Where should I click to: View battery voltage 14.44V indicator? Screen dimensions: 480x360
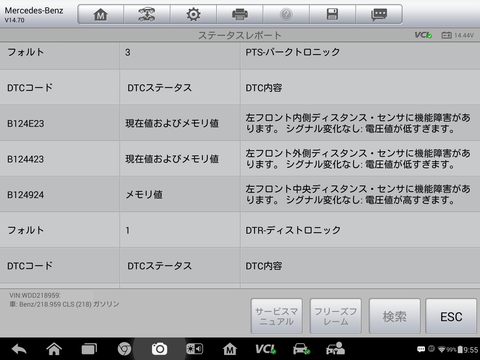pos(458,35)
